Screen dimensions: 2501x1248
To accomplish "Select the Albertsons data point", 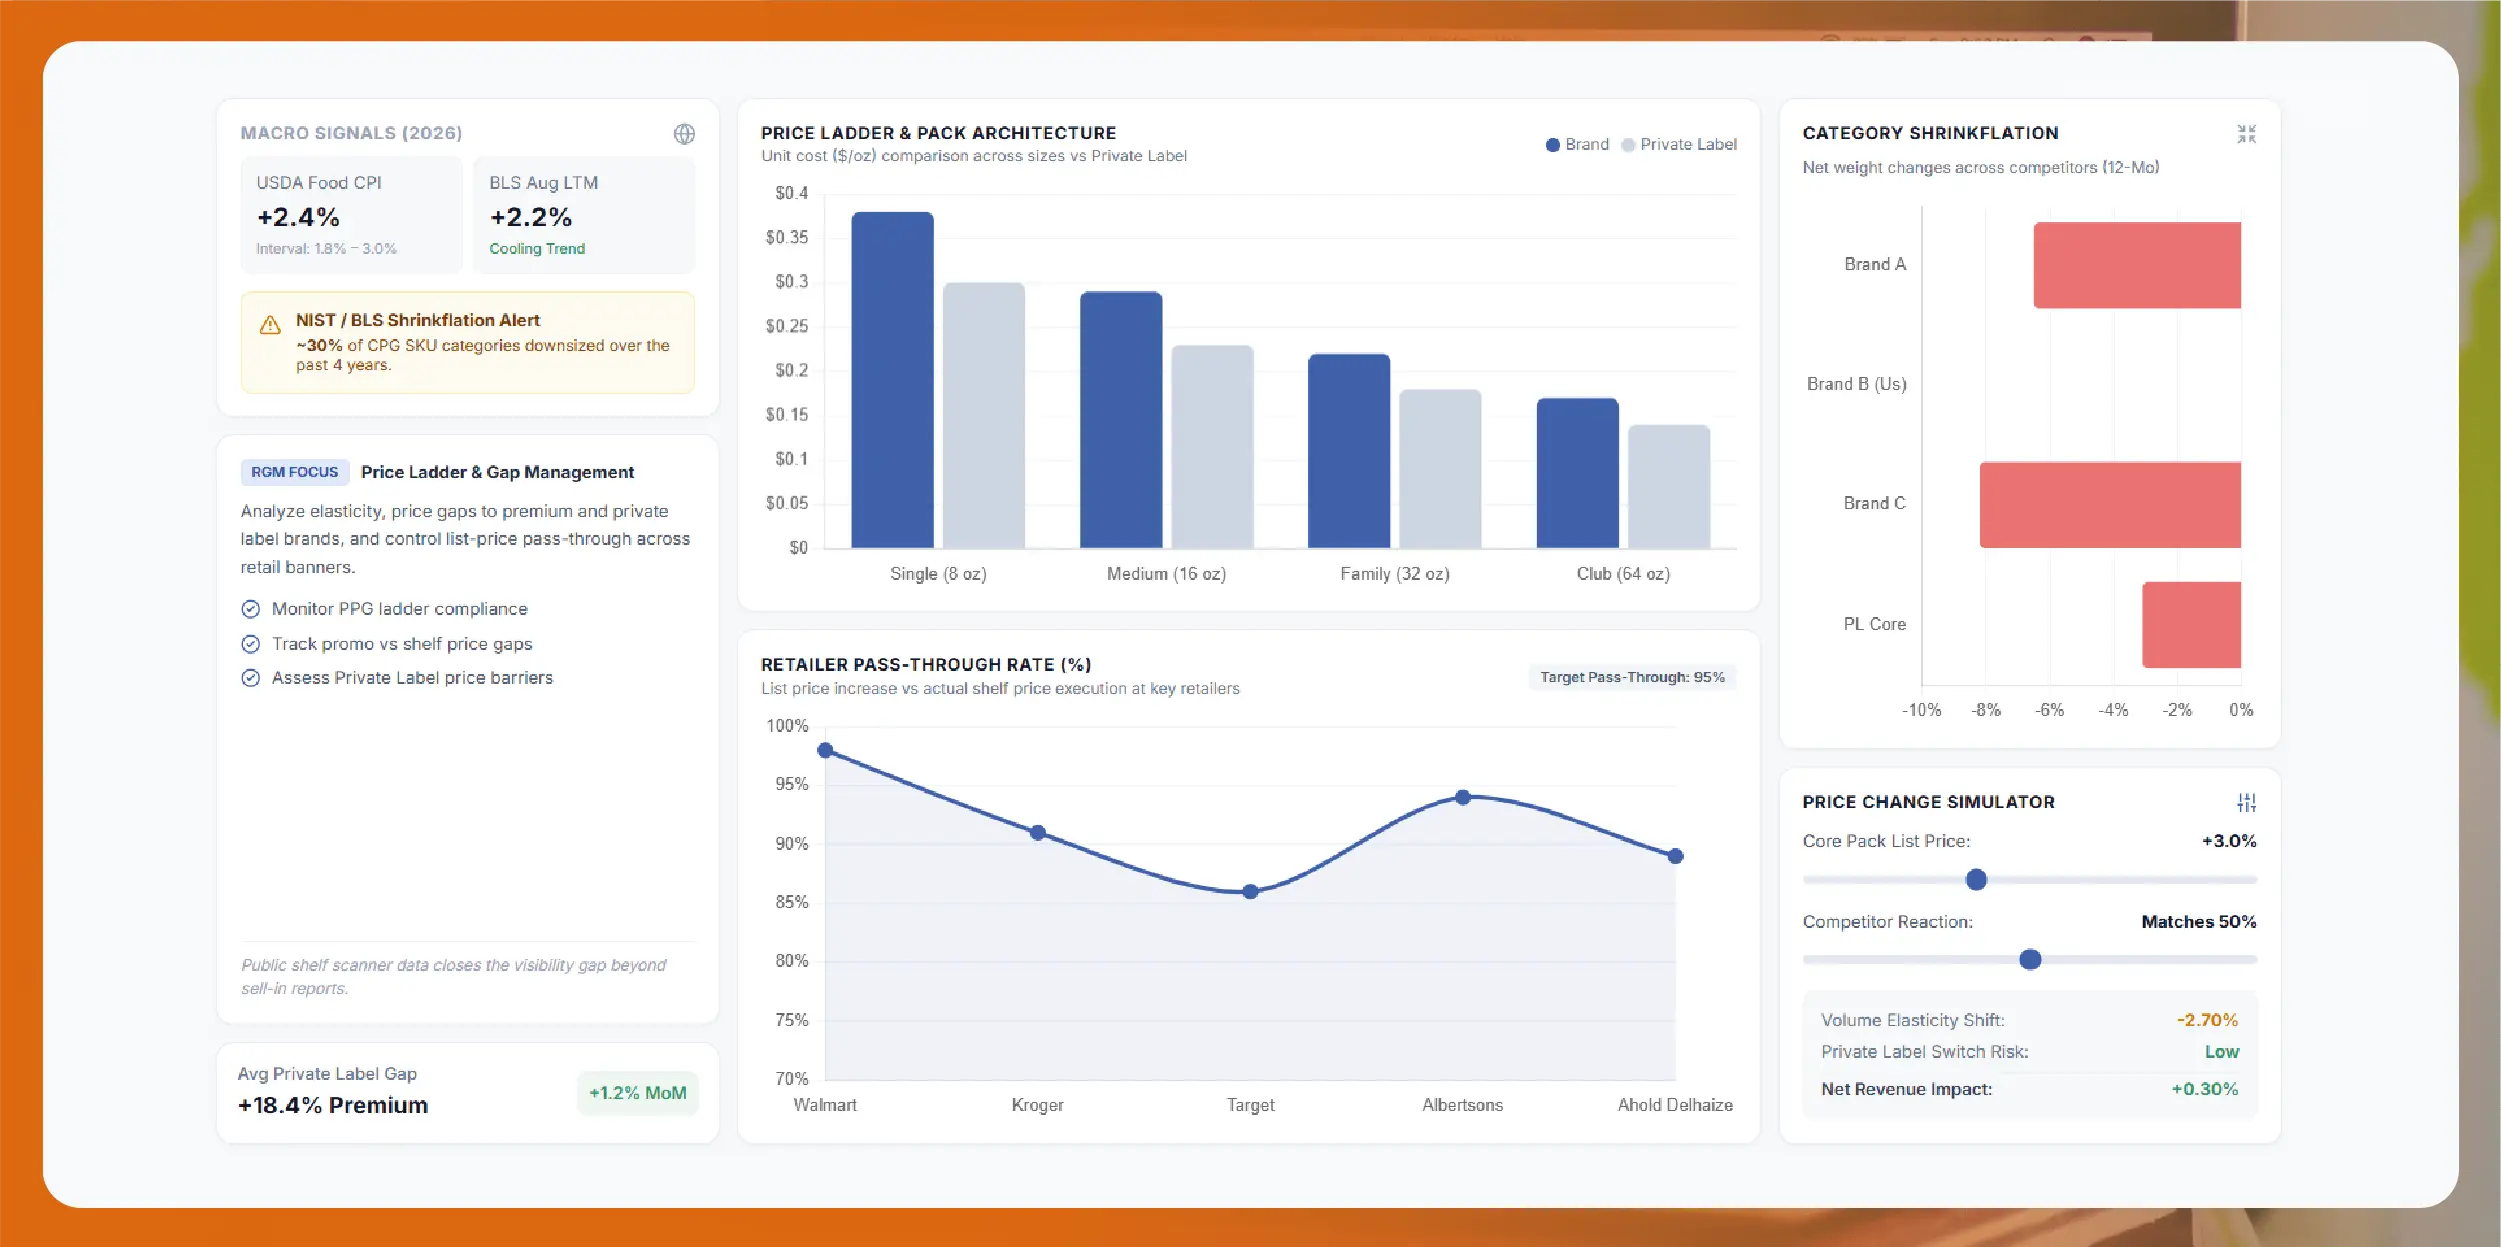I will pyautogui.click(x=1463, y=798).
